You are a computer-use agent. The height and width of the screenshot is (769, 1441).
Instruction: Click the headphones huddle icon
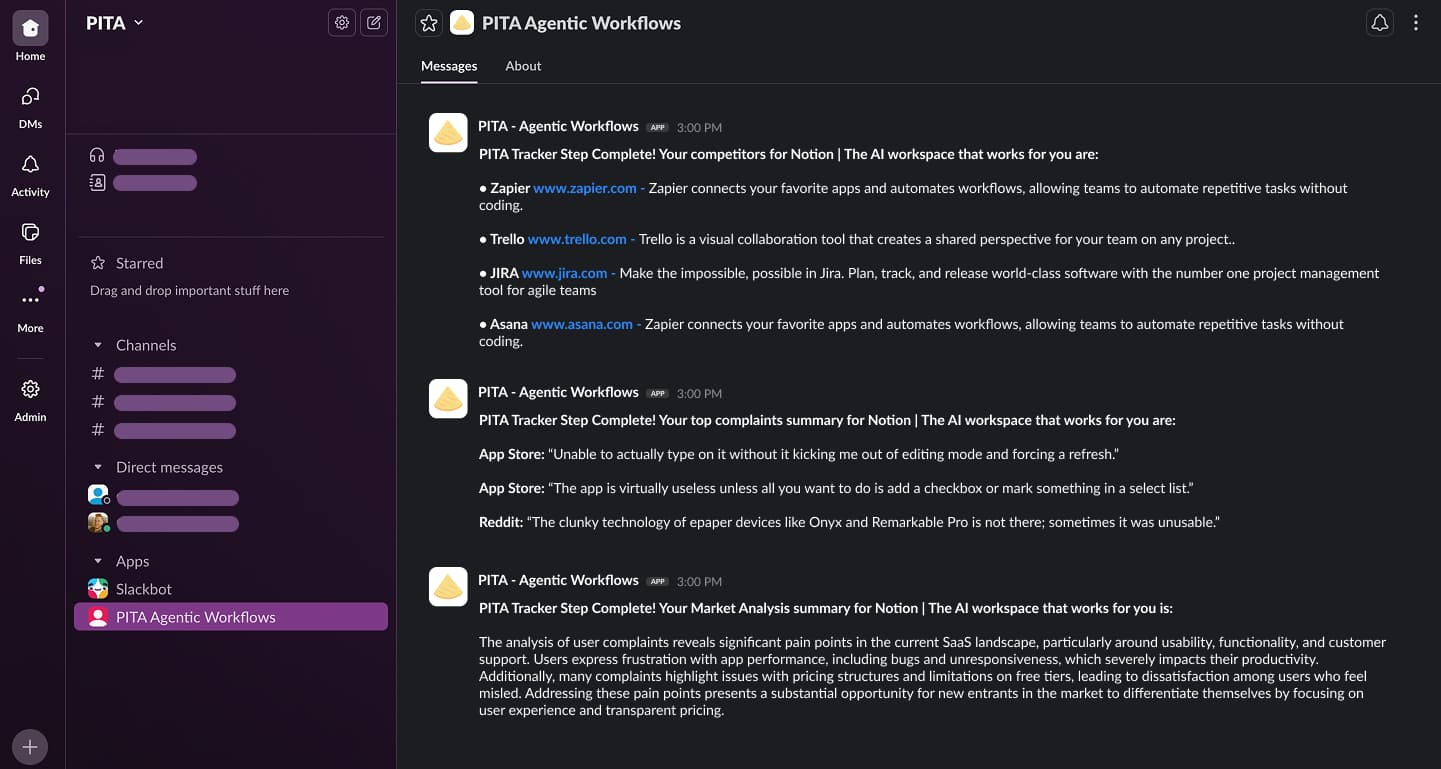[x=97, y=155]
